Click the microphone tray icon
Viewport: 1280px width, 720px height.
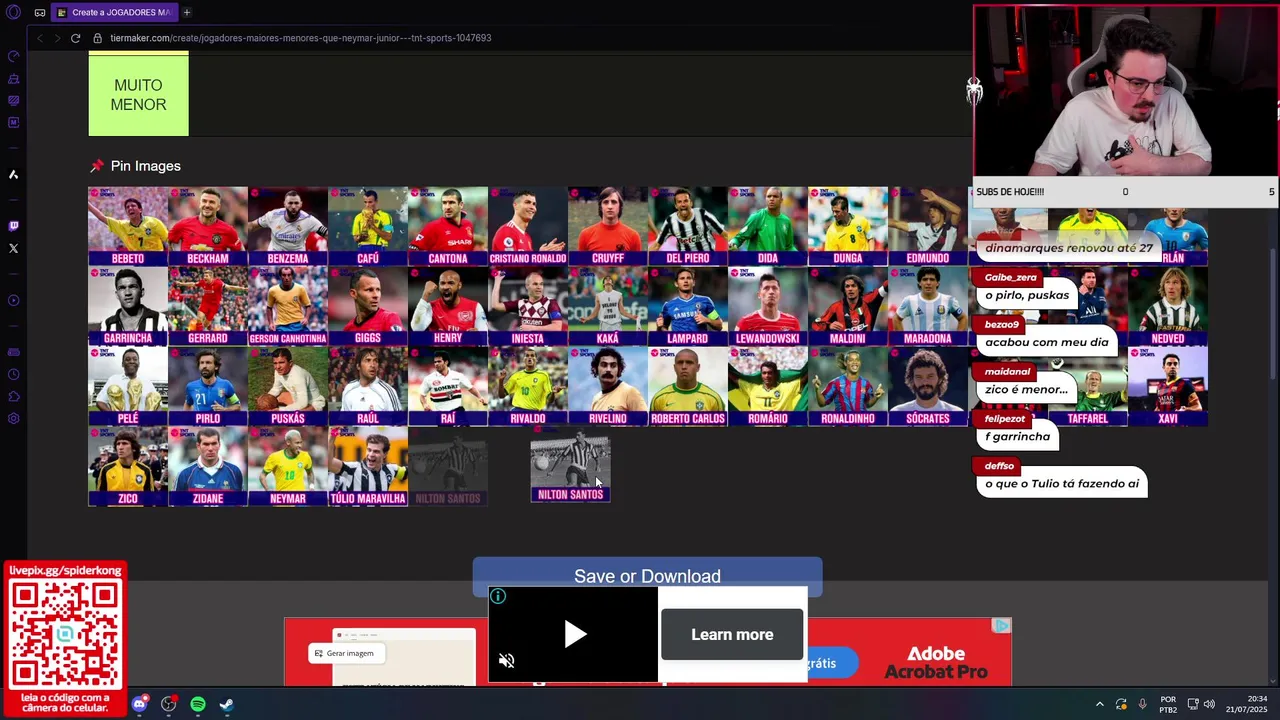(x=1142, y=704)
